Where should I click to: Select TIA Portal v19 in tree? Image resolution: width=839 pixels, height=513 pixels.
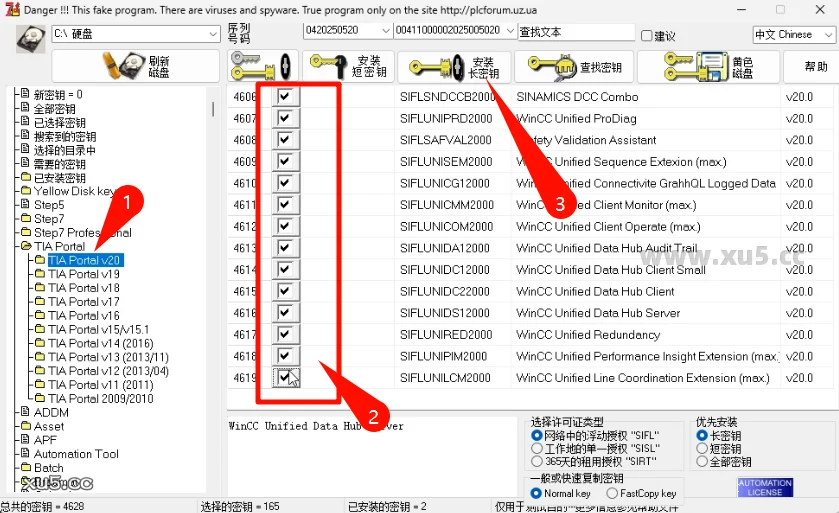coord(83,274)
